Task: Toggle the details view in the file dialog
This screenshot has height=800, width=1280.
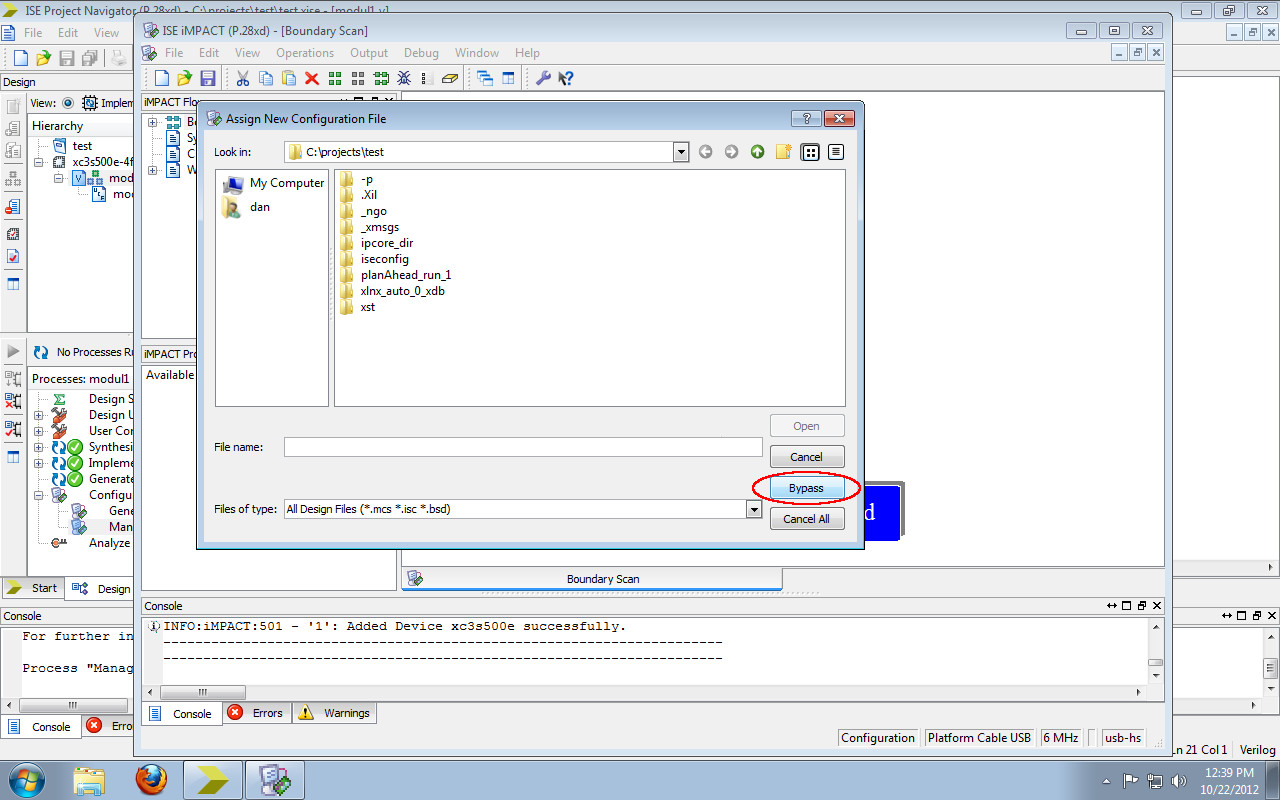Action: 838,151
